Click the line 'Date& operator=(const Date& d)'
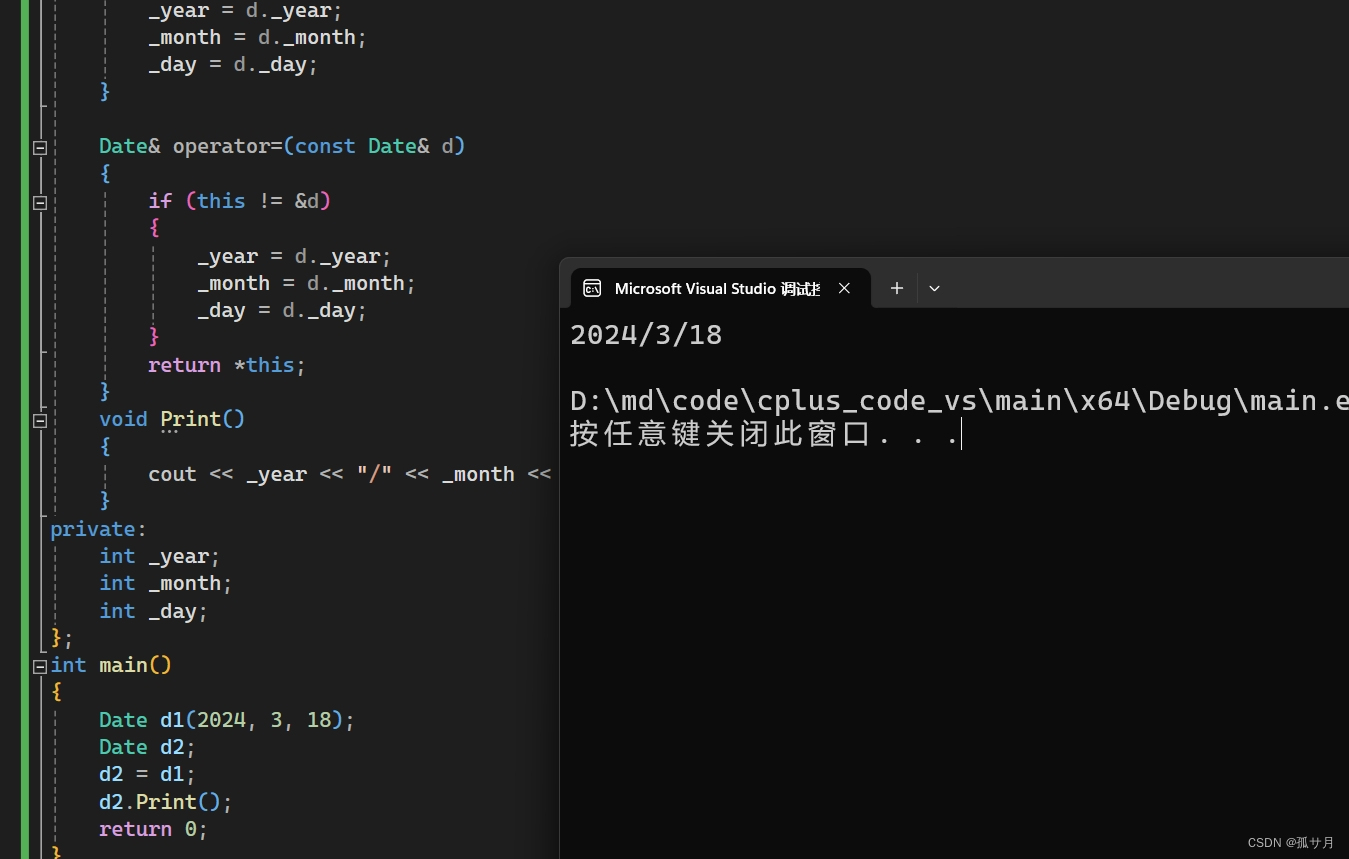The width and height of the screenshot is (1349, 859). (x=282, y=146)
